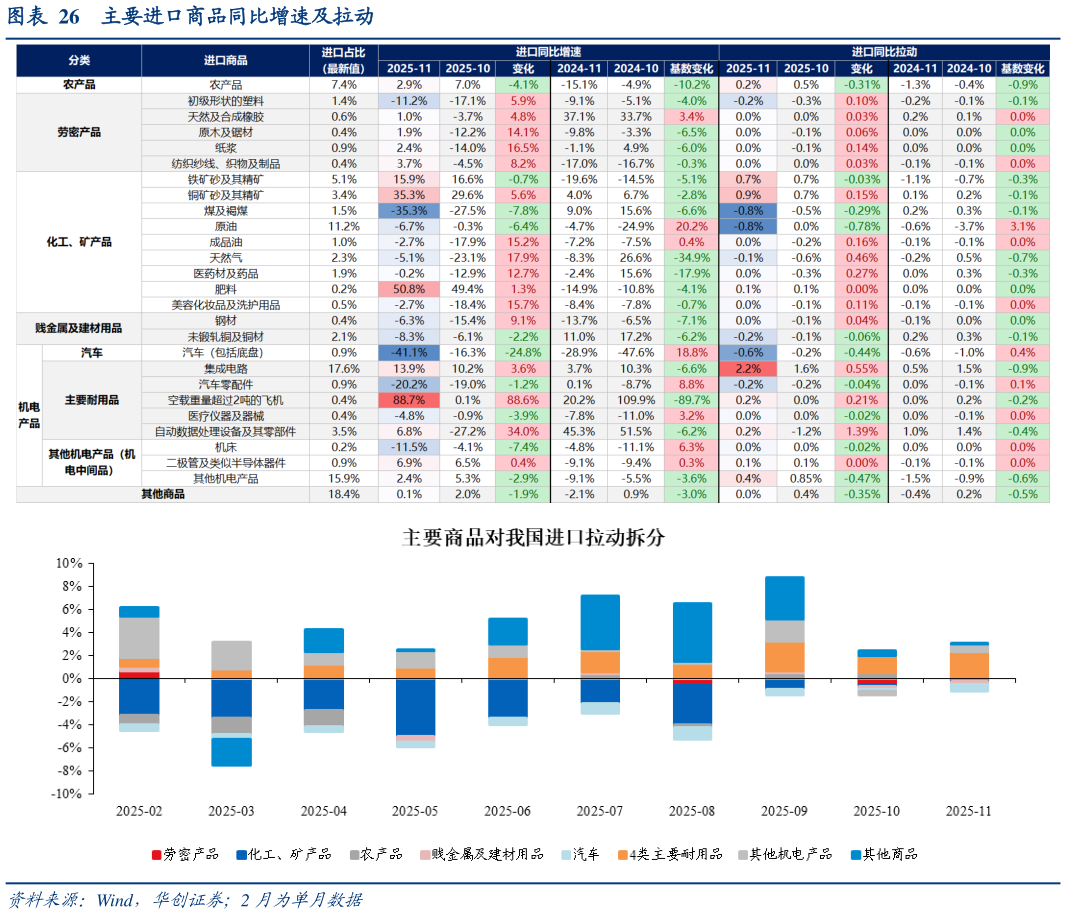Click the chart title 主要商品对我国进口拉动拆分
The width and height of the screenshot is (1066, 914).
[533, 538]
